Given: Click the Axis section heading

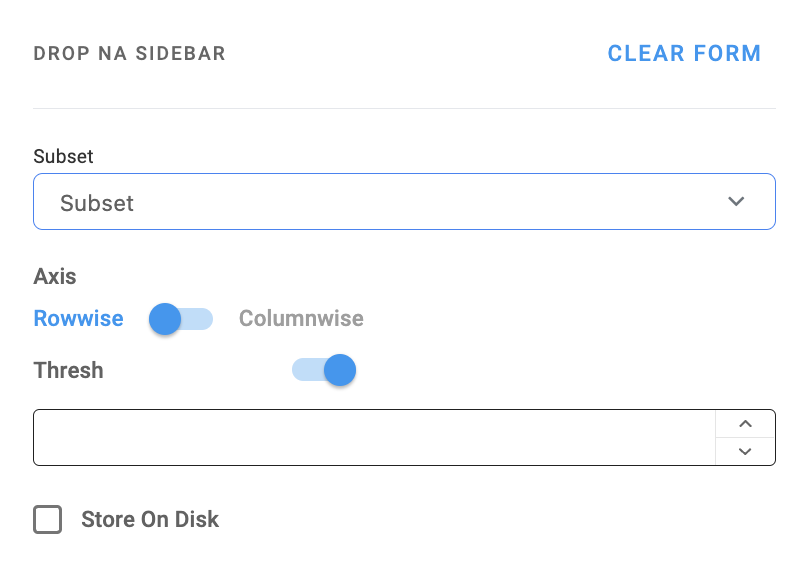Looking at the screenshot, I should coord(55,276).
